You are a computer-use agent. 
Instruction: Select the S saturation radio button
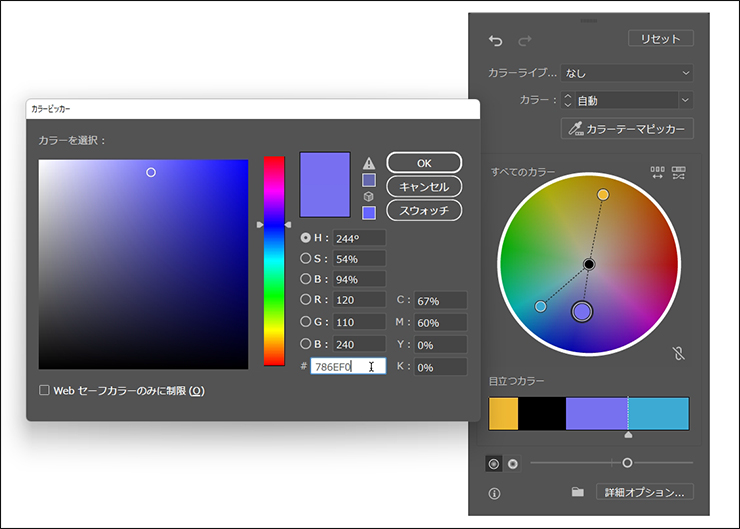[x=306, y=258]
